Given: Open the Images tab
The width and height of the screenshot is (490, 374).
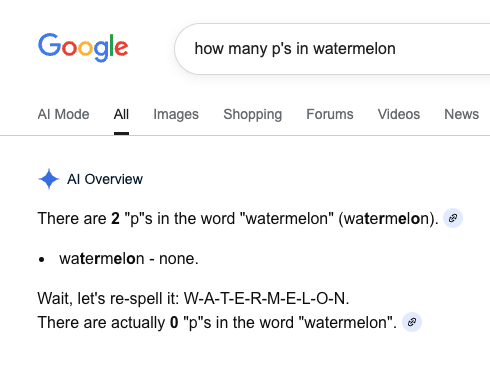Looking at the screenshot, I should pos(176,114).
